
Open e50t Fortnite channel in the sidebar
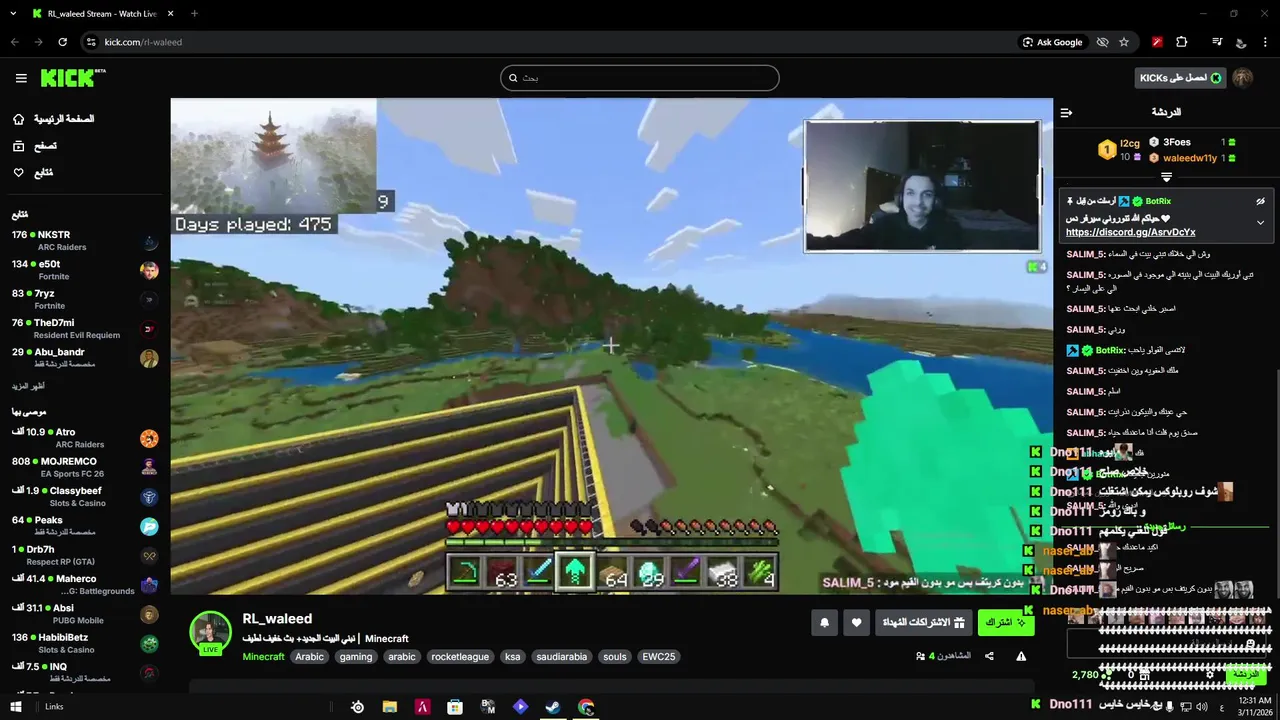point(84,270)
